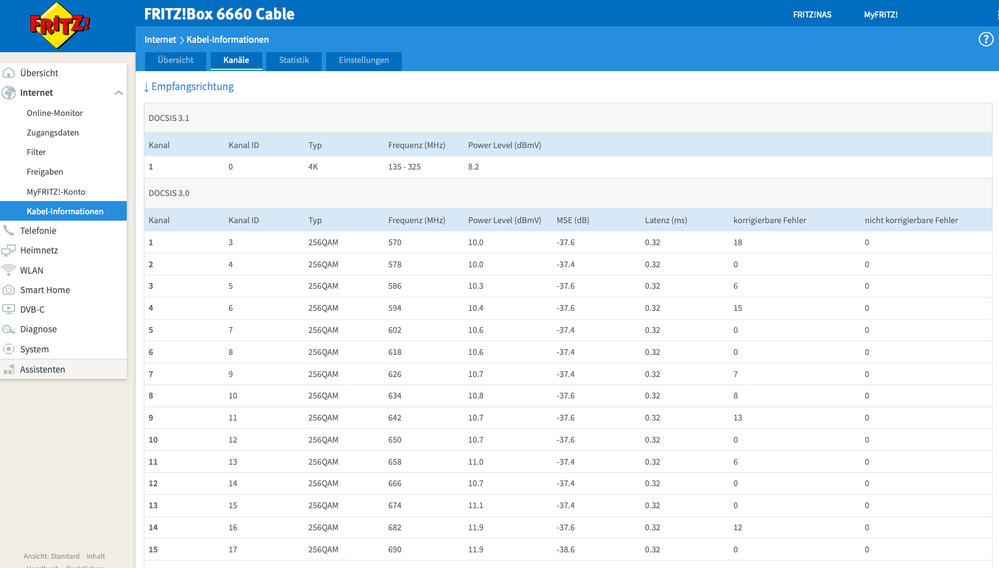
Task: Click the frequency 690 cell
Action: tap(395, 550)
